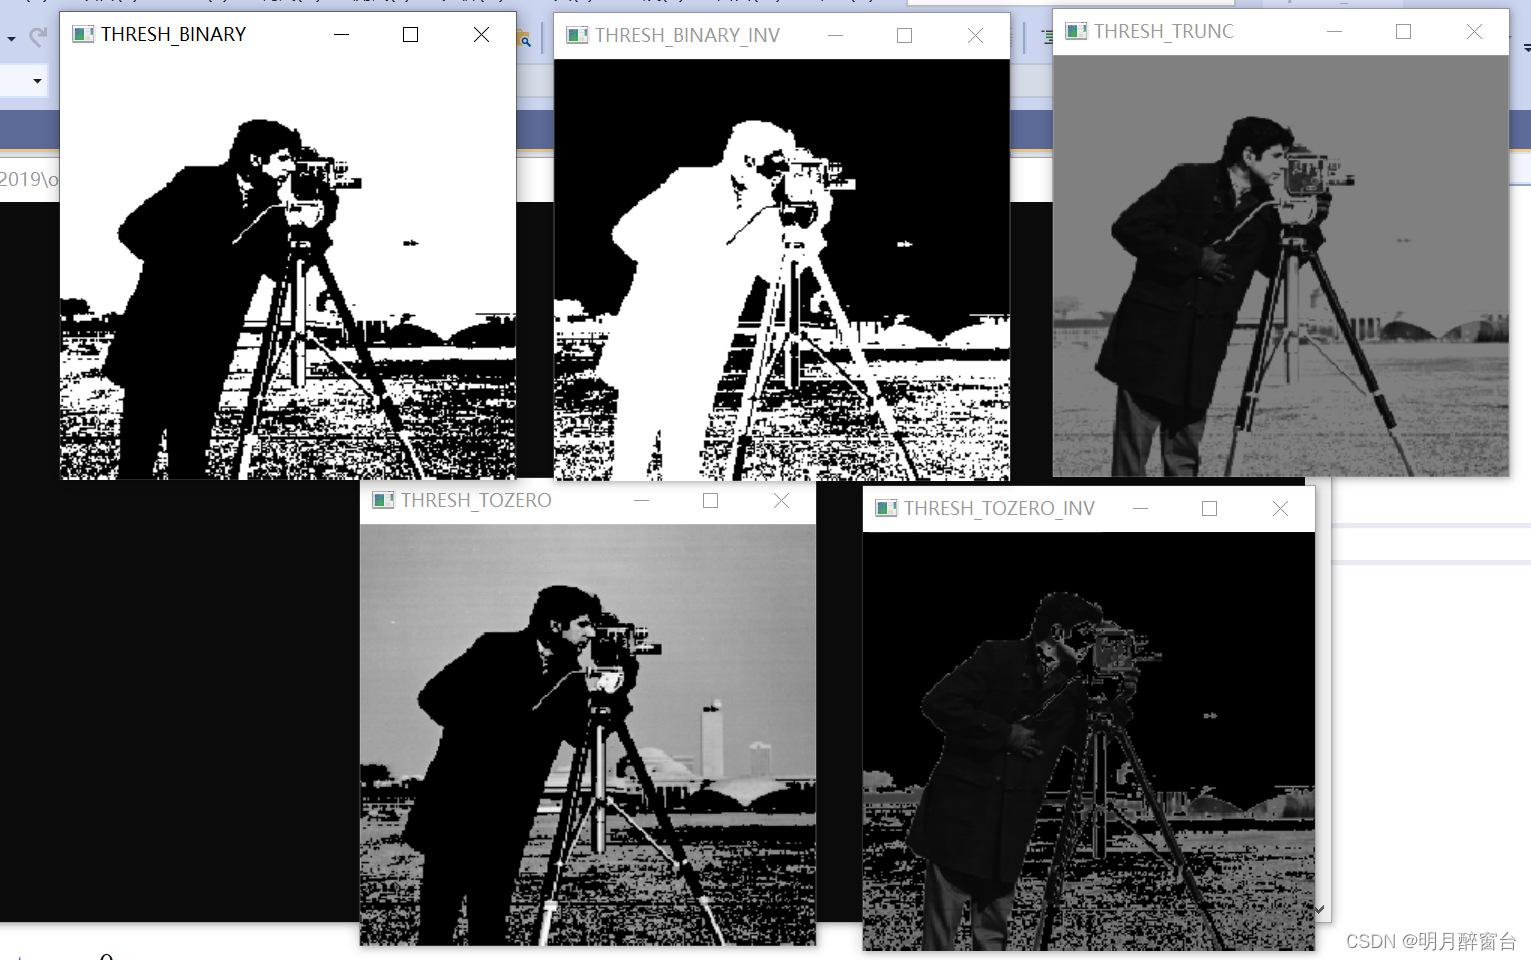Maximize the THRESH_TOZERO window

coord(710,500)
